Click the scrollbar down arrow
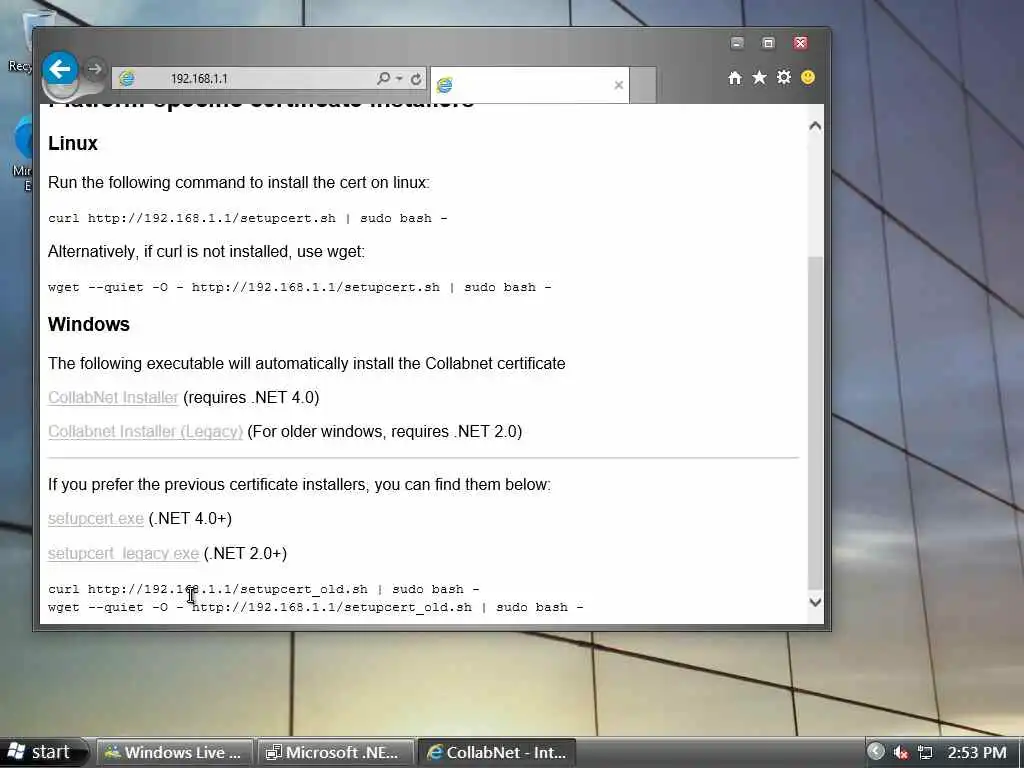 pyautogui.click(x=815, y=602)
